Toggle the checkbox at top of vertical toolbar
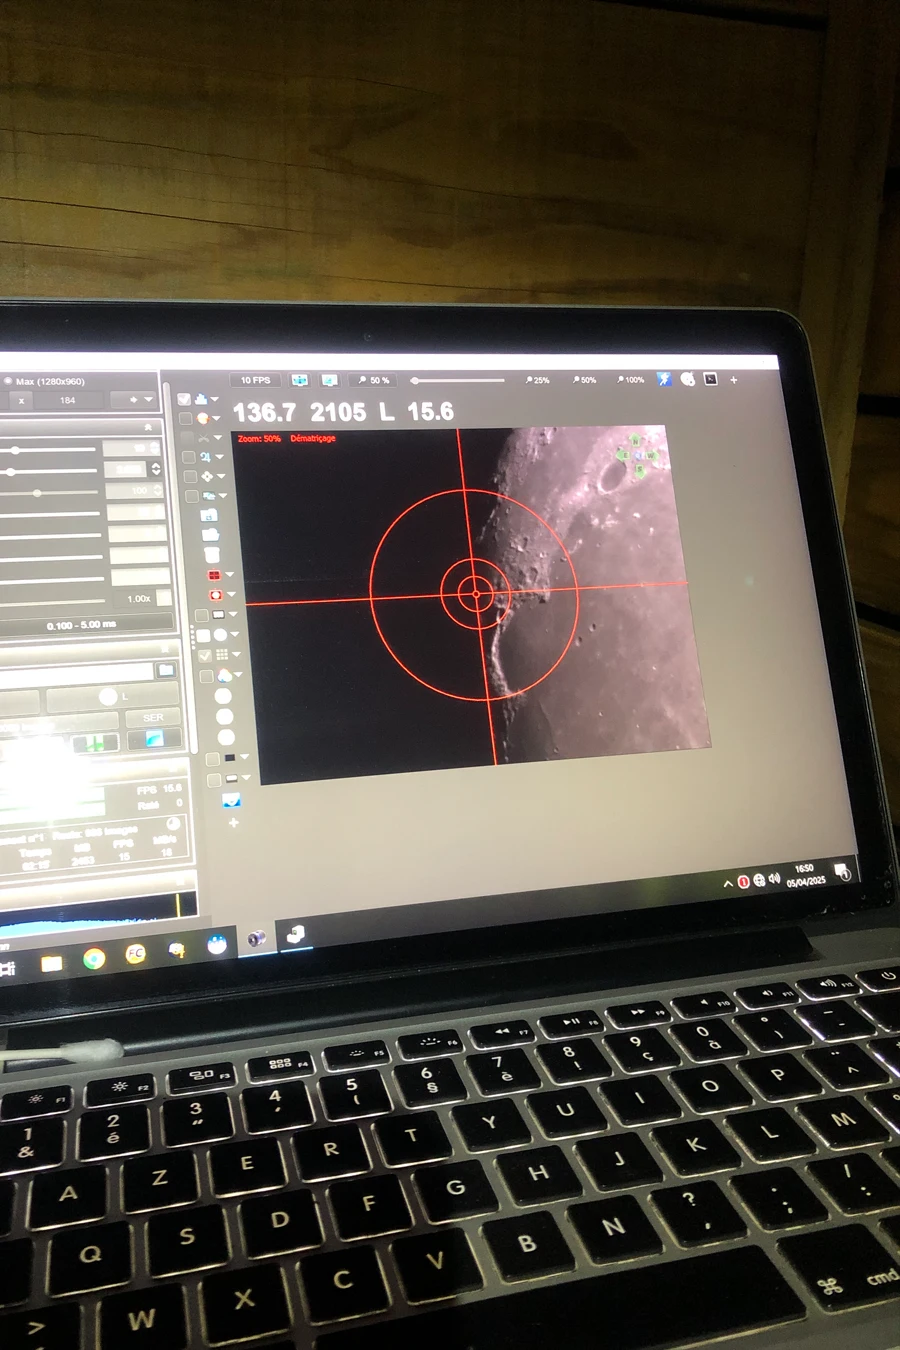Viewport: 900px width, 1350px height. click(x=183, y=398)
